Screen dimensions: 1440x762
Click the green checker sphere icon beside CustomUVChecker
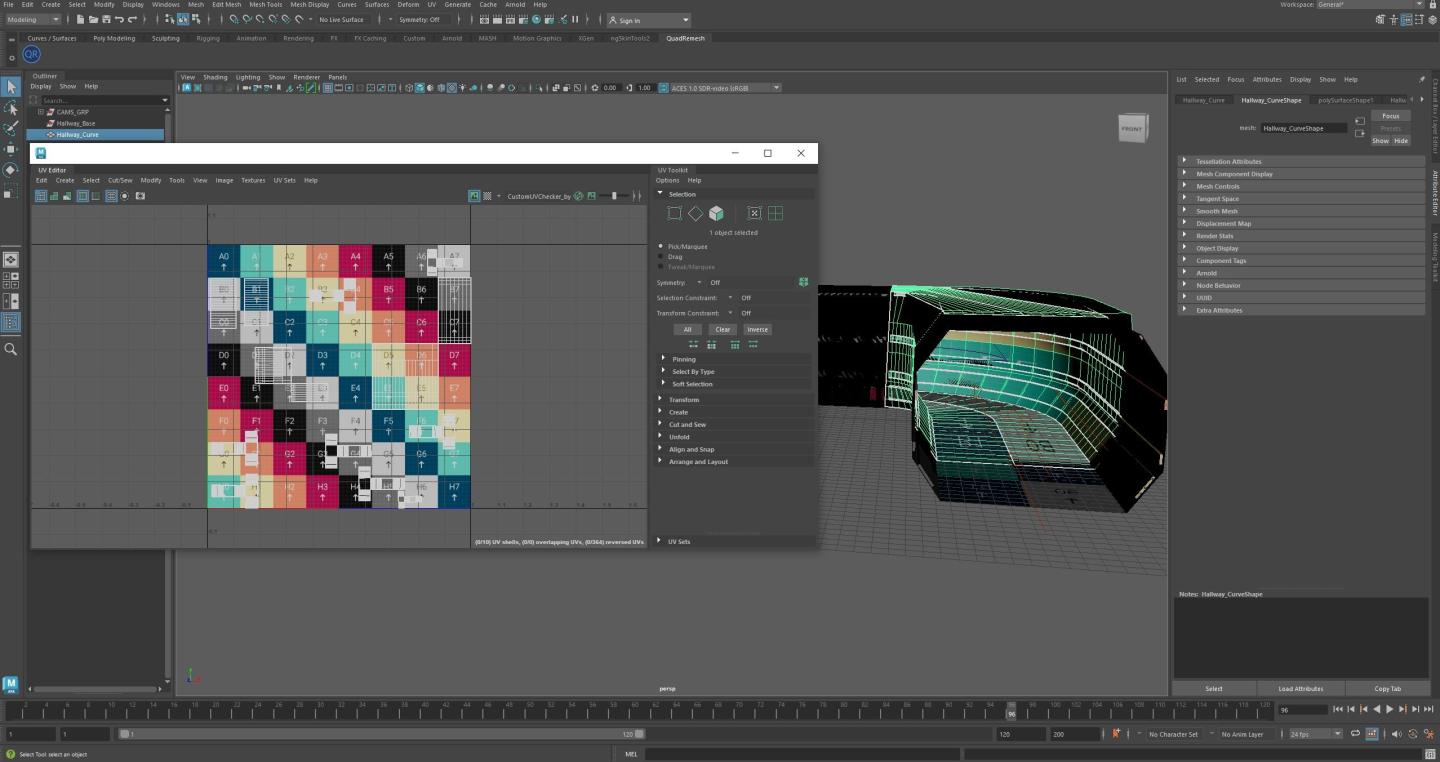click(x=578, y=196)
